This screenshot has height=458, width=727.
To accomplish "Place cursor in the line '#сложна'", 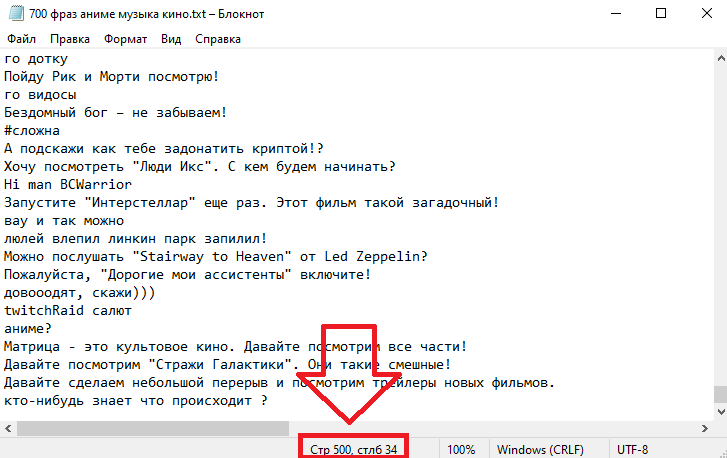I will pos(32,131).
